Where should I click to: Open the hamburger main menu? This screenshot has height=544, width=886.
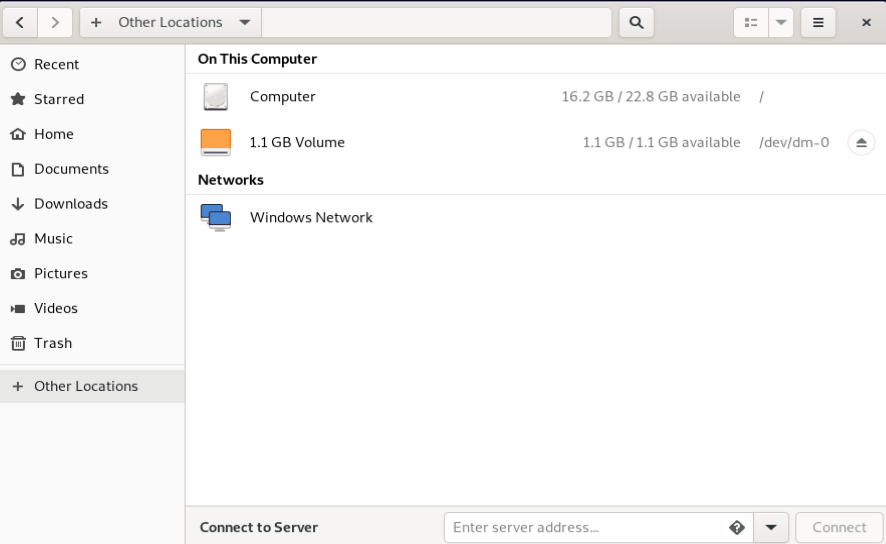tap(818, 23)
